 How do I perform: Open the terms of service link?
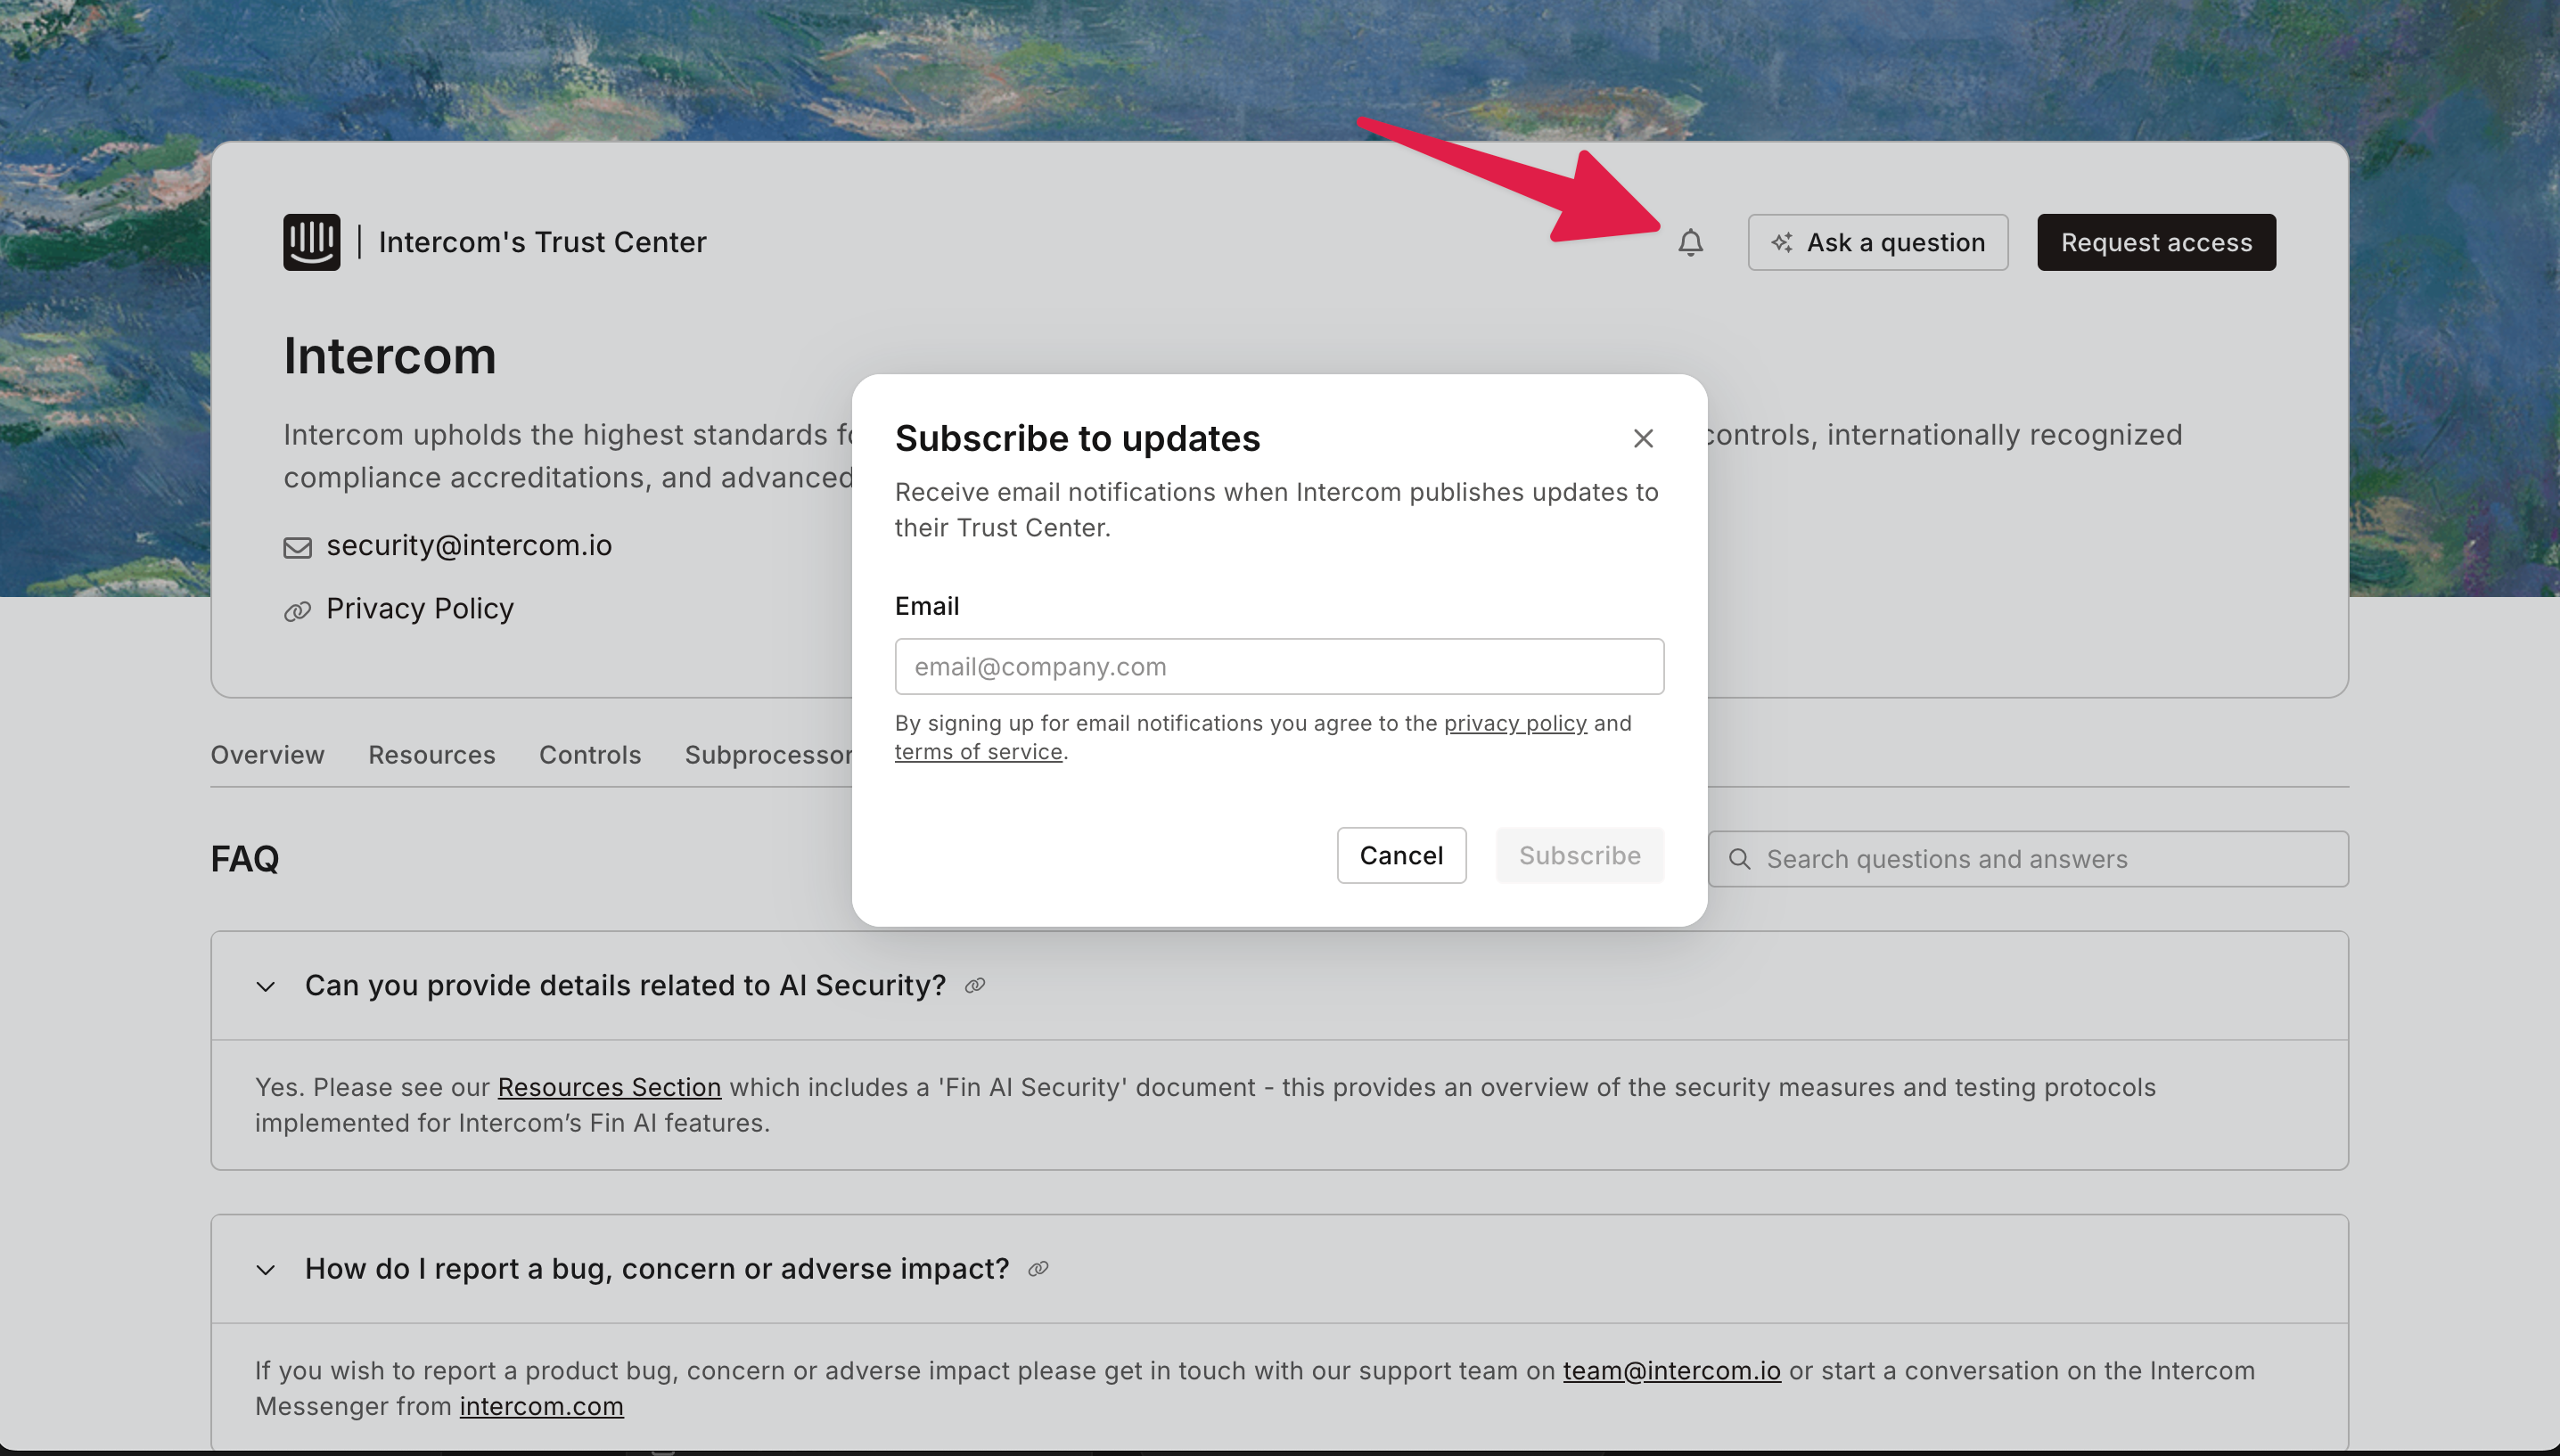point(978,751)
